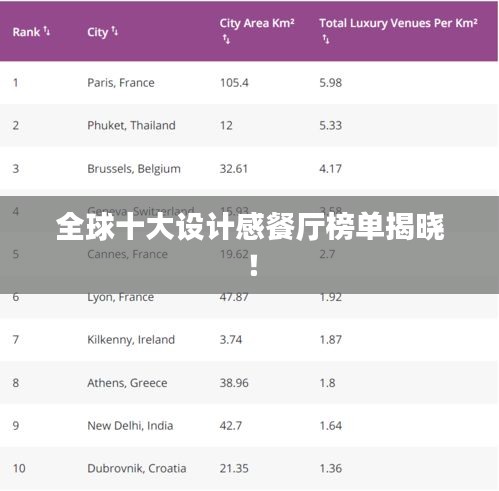Click the Chinese headline banner overlay
The width and height of the screenshot is (499, 491).
coord(249,245)
